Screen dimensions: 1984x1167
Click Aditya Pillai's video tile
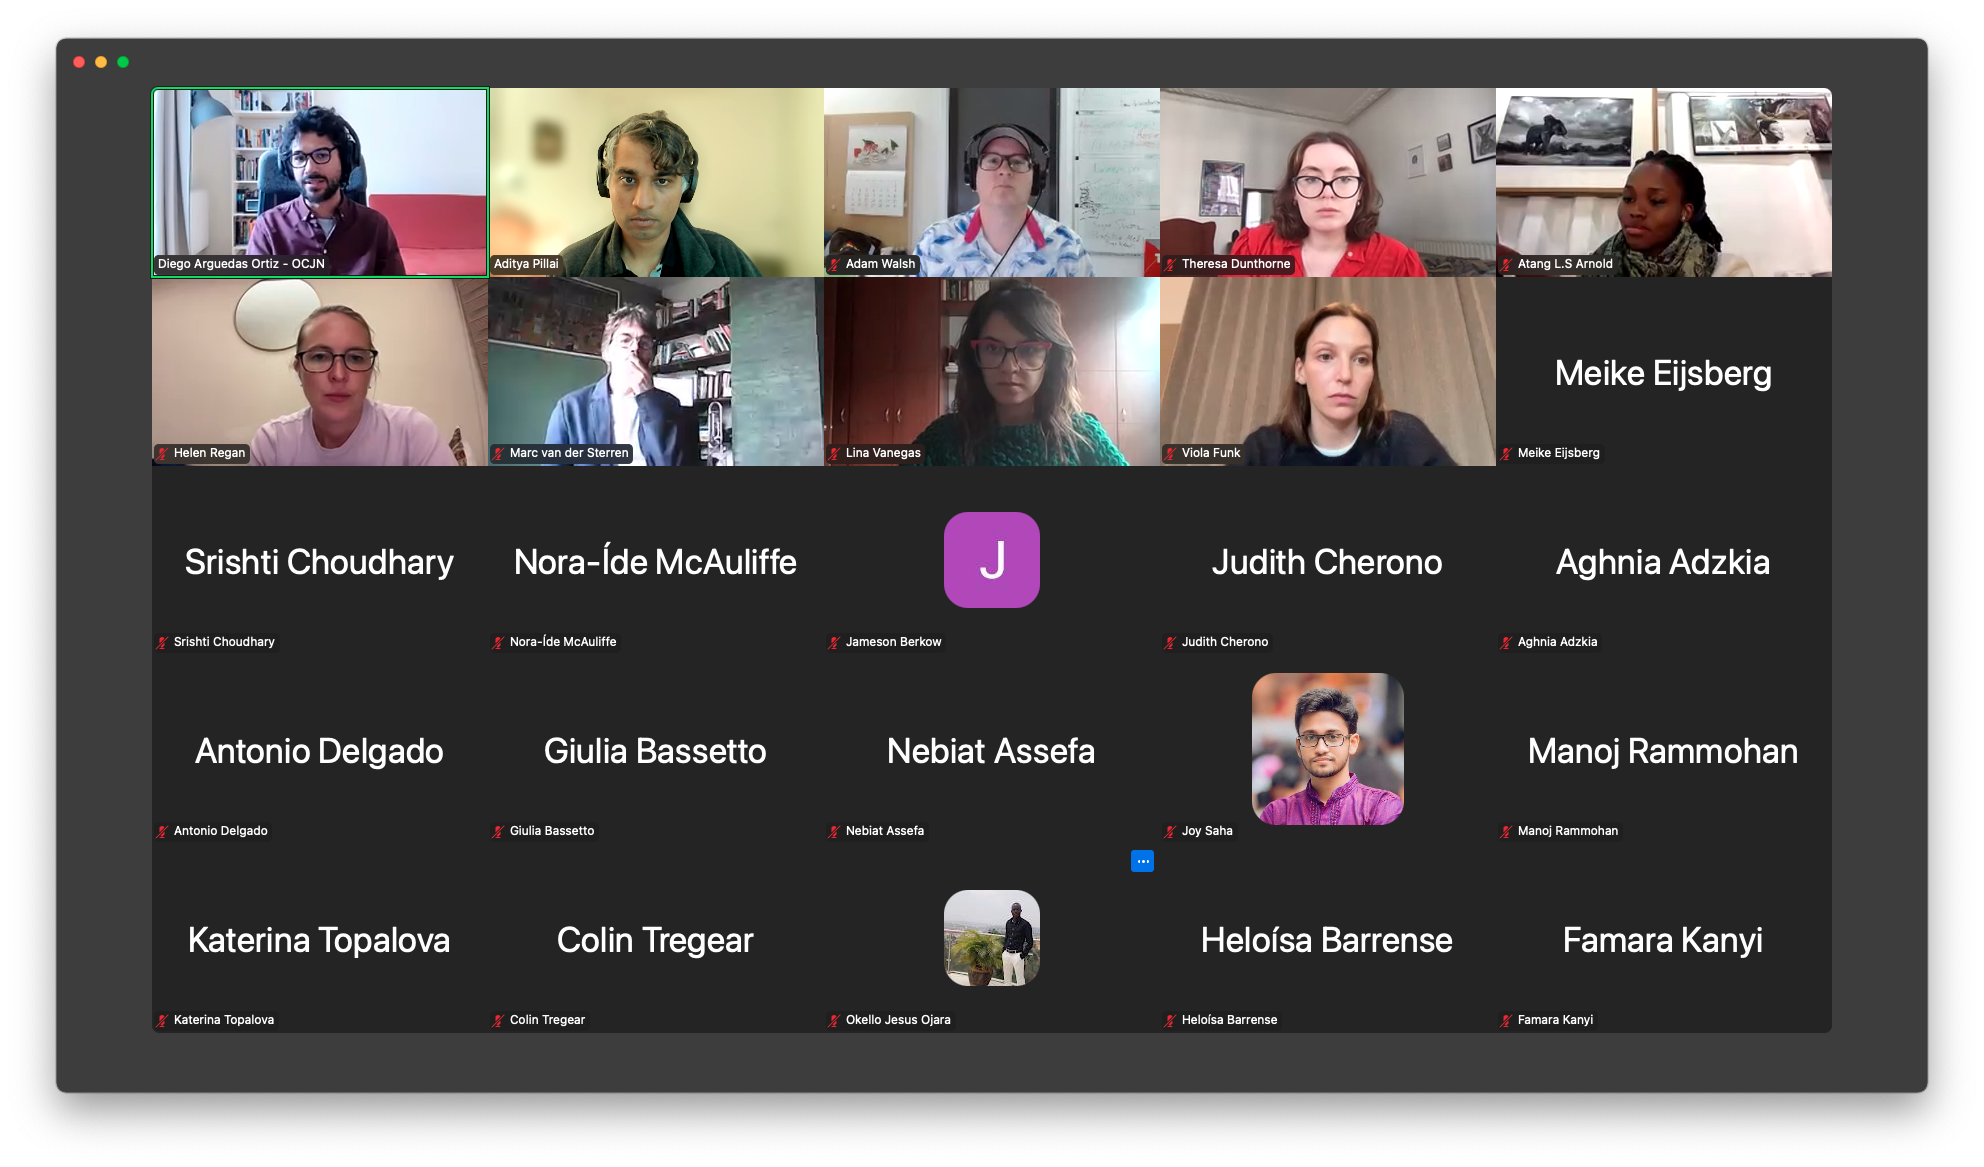[656, 182]
